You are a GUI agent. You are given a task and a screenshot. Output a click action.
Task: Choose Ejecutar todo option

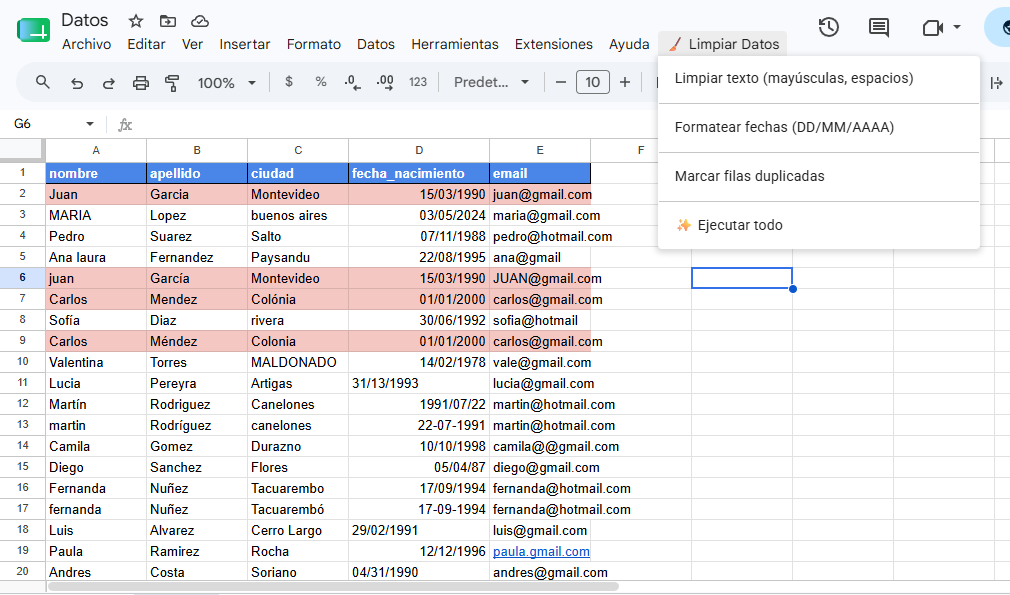tap(819, 225)
